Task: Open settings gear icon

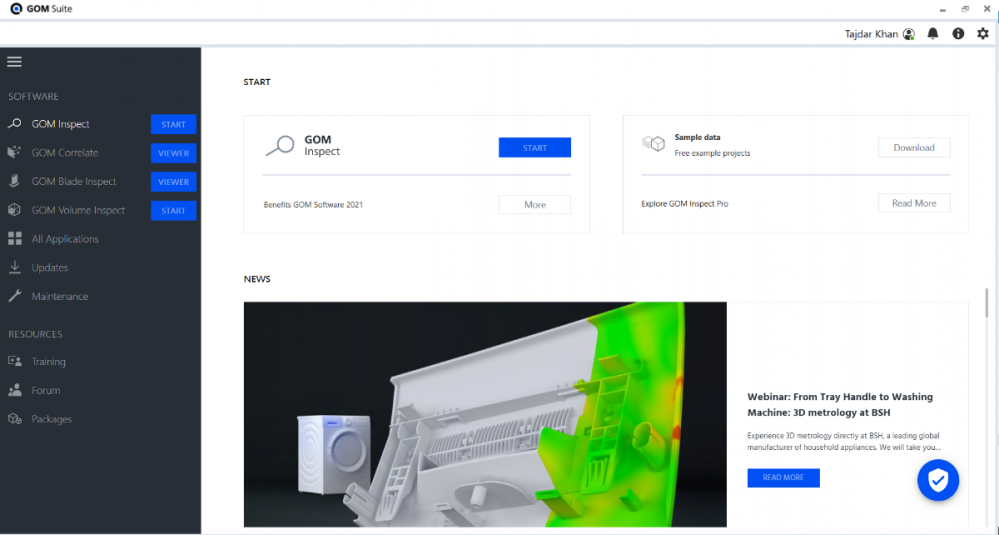Action: (982, 34)
